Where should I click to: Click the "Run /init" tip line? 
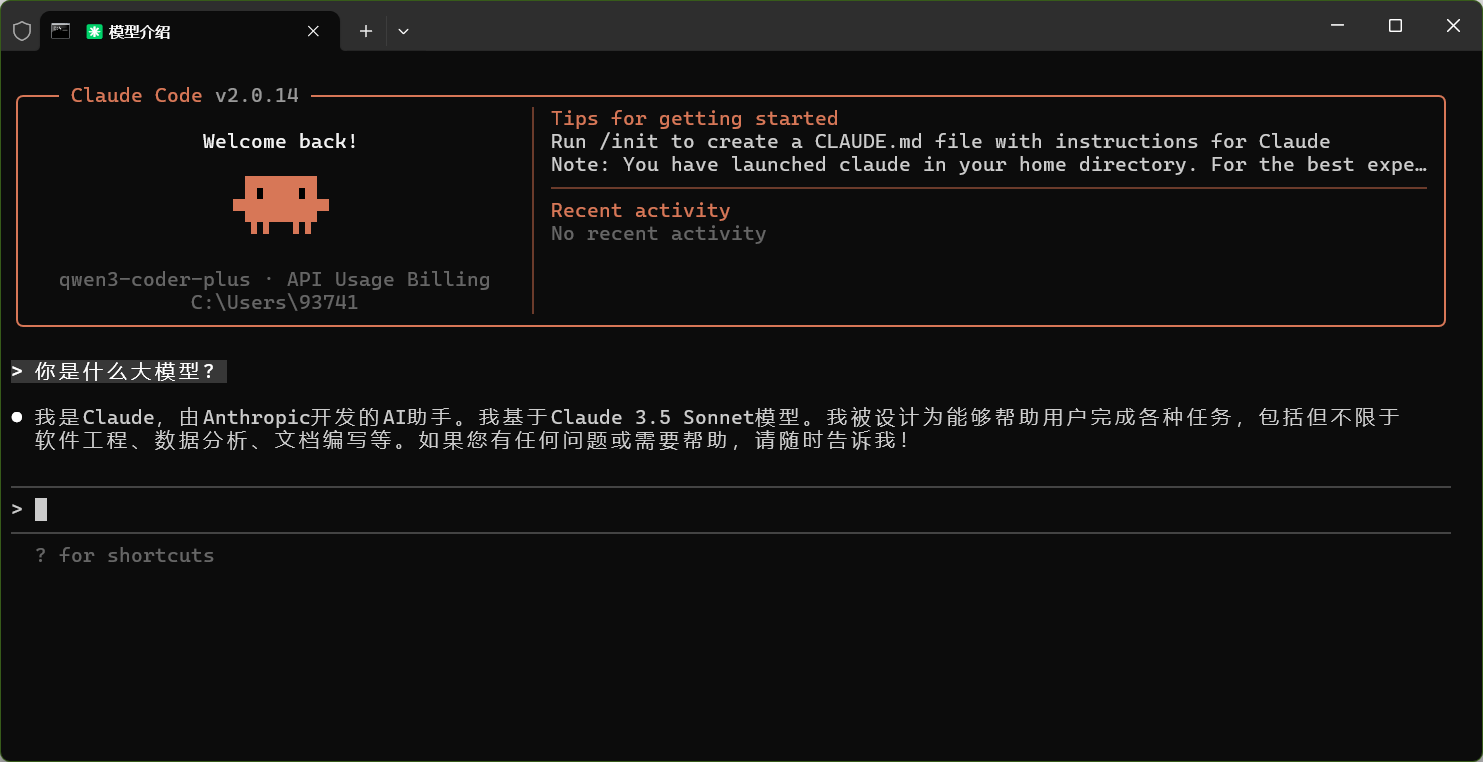point(940,141)
